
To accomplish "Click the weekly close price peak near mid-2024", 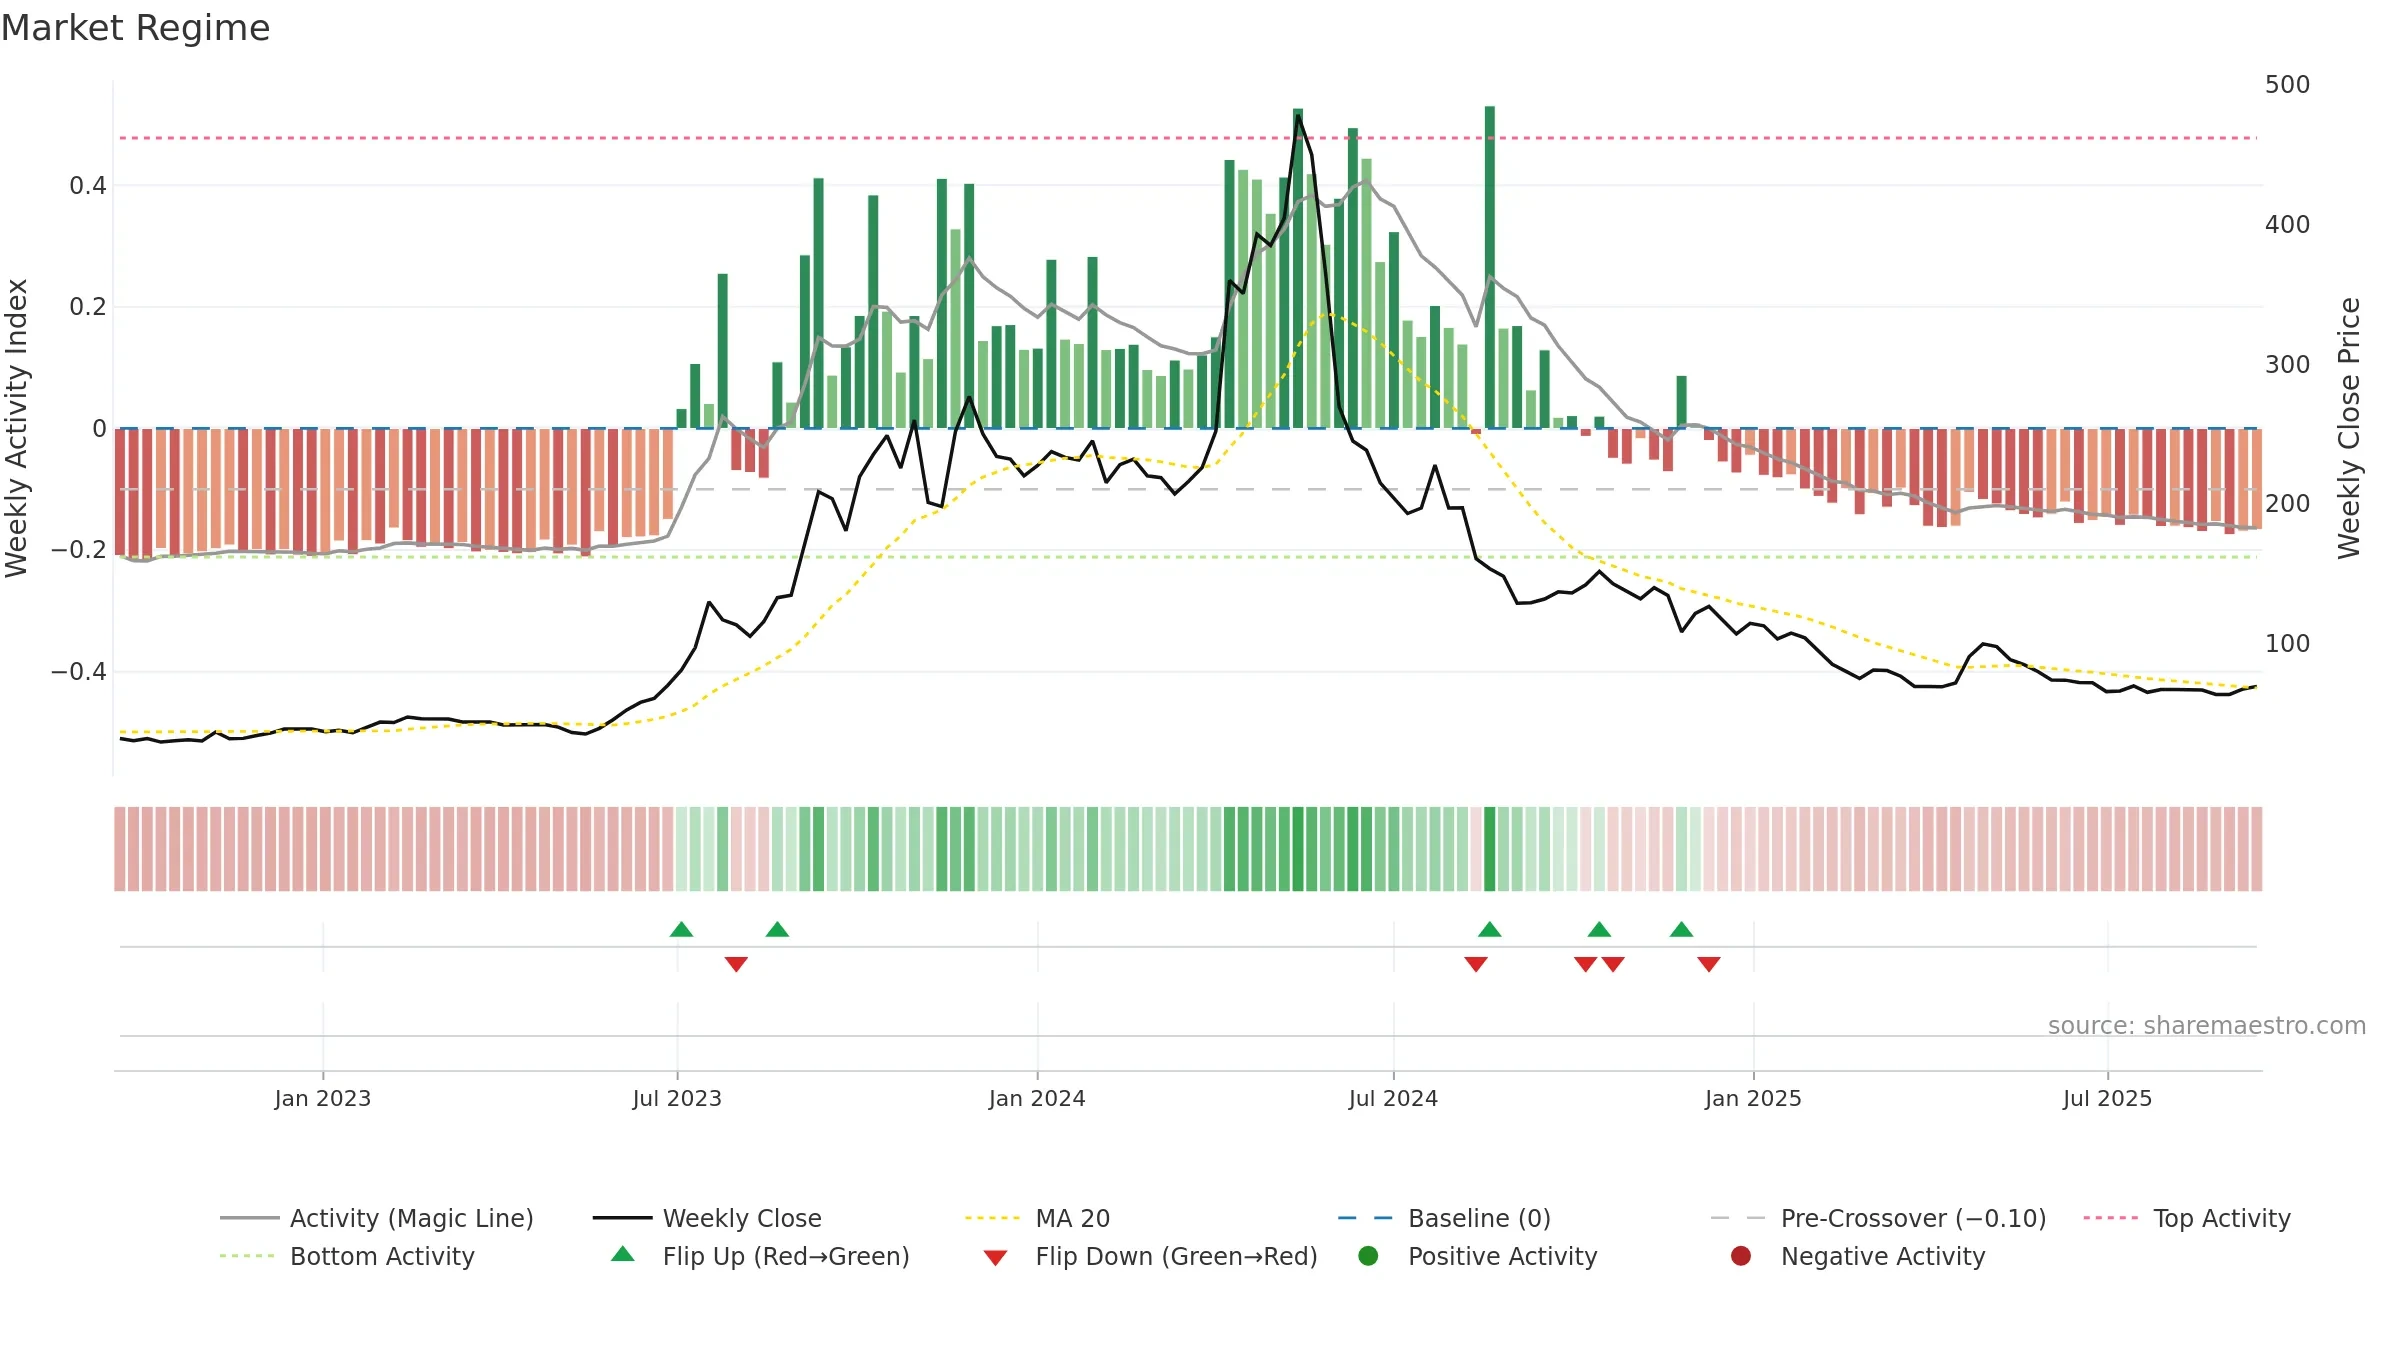I will (1298, 116).
